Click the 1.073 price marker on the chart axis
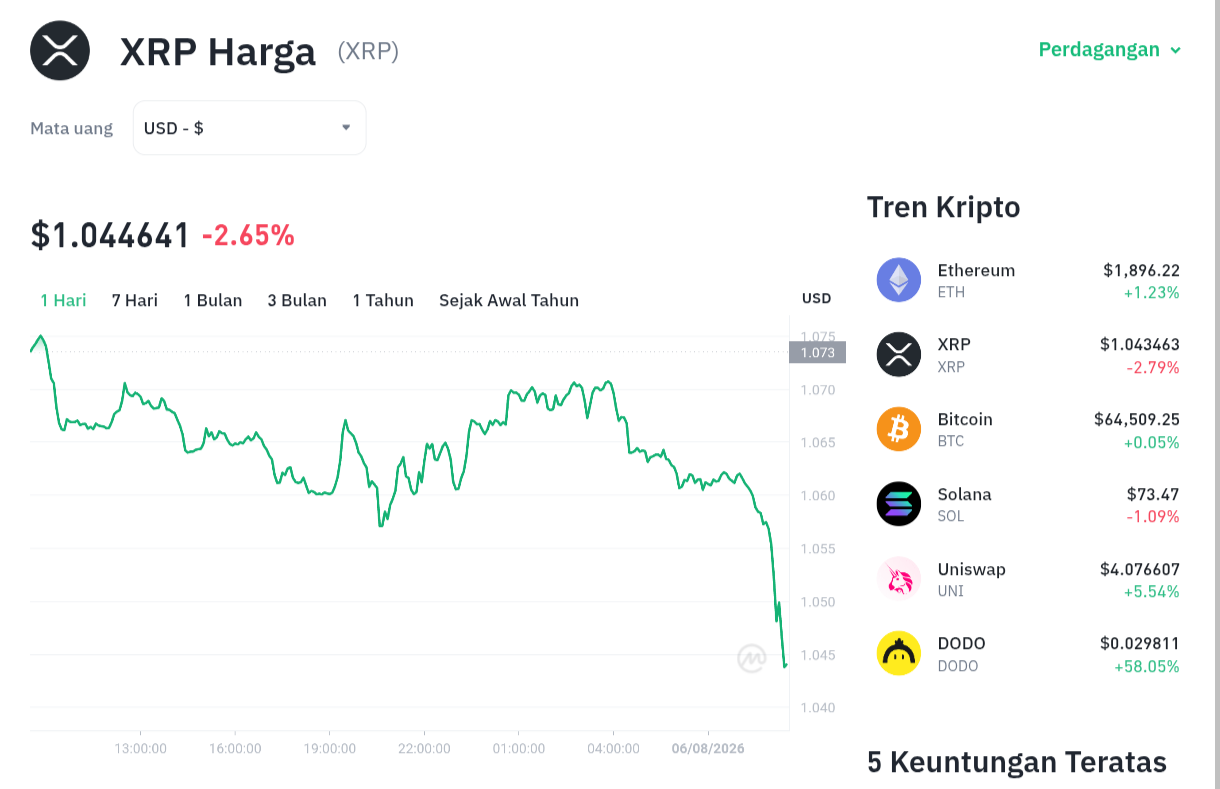The image size is (1220, 789). pos(817,352)
